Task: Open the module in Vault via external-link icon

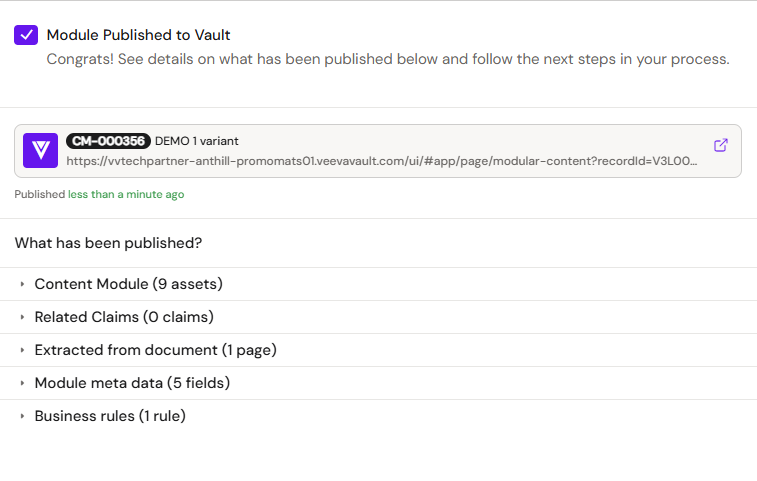Action: pyautogui.click(x=720, y=145)
